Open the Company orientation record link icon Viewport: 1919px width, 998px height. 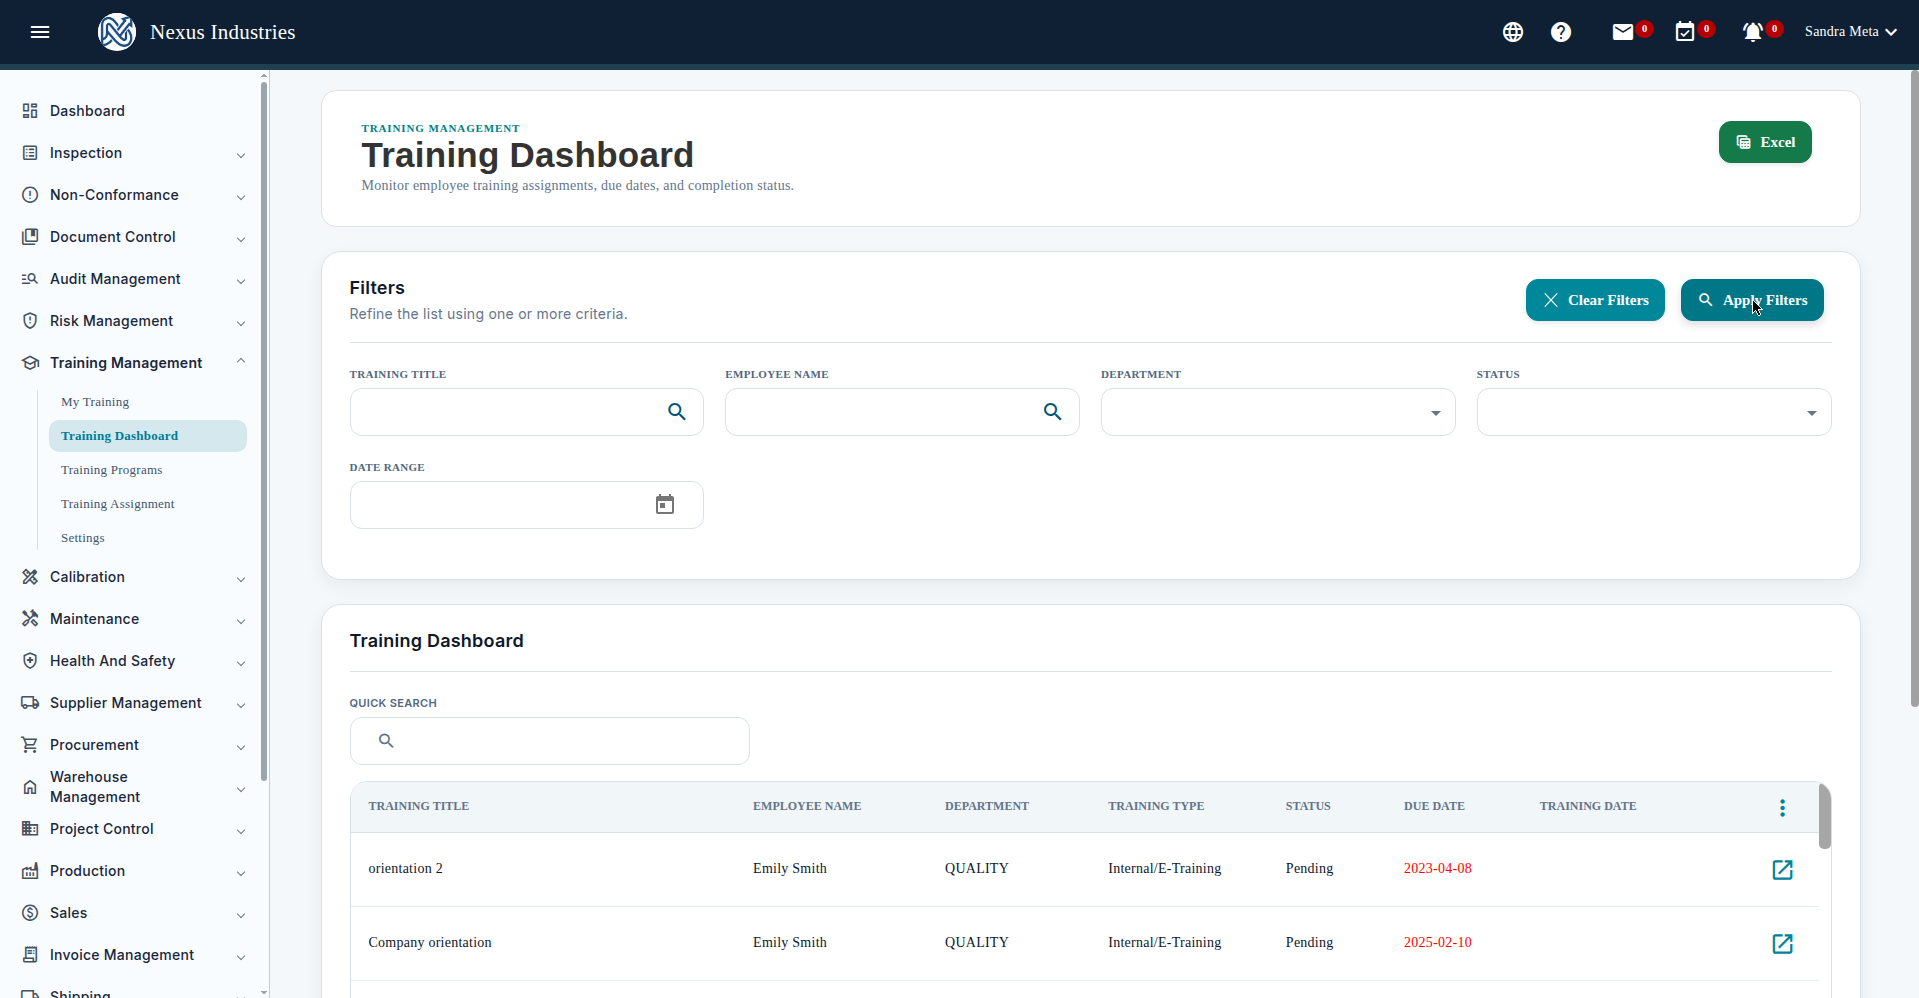[x=1782, y=944]
